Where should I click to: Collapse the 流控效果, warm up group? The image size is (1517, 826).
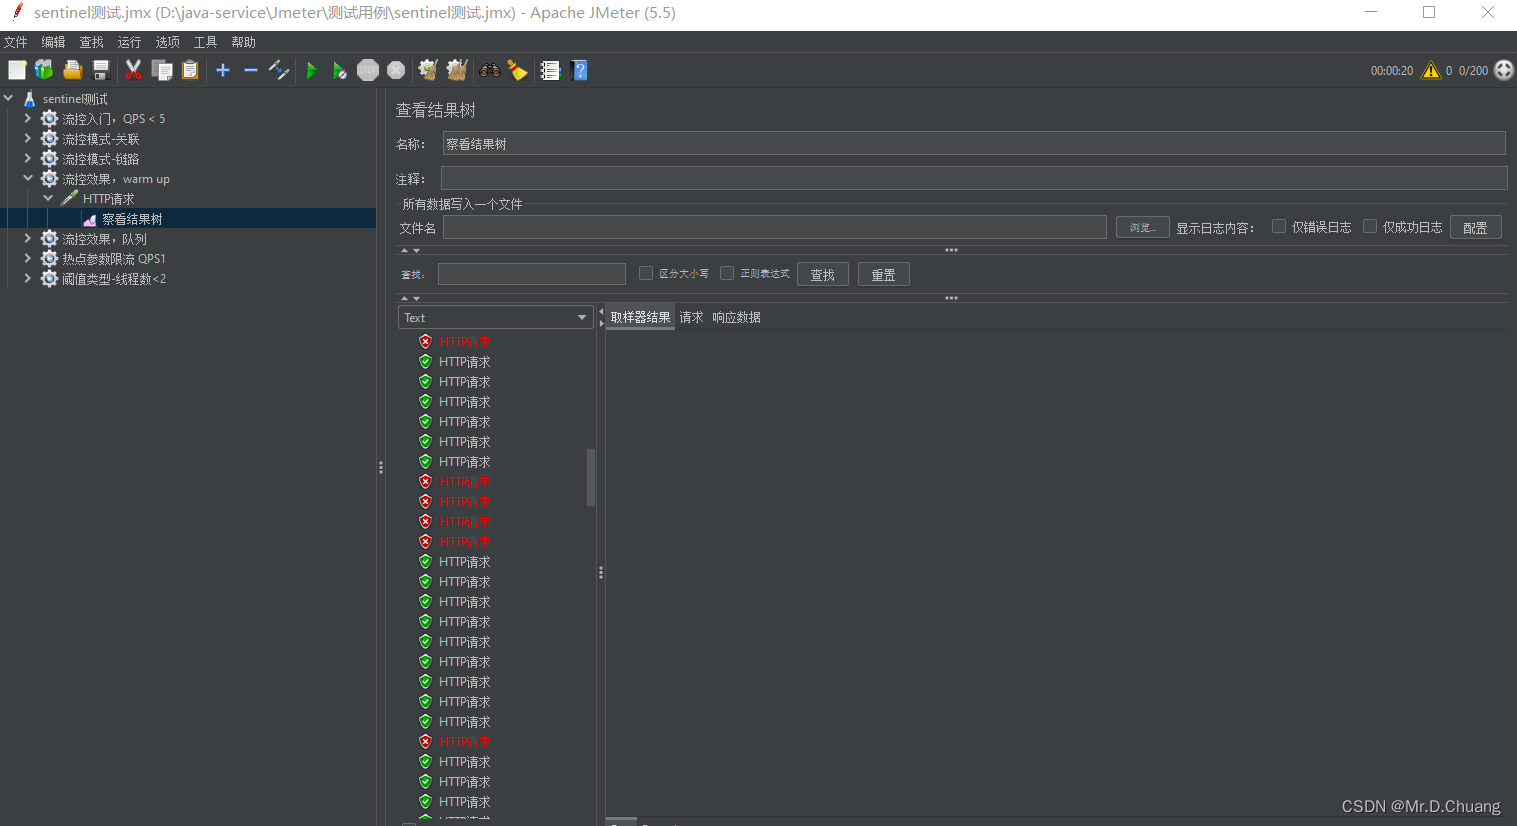pyautogui.click(x=28, y=178)
